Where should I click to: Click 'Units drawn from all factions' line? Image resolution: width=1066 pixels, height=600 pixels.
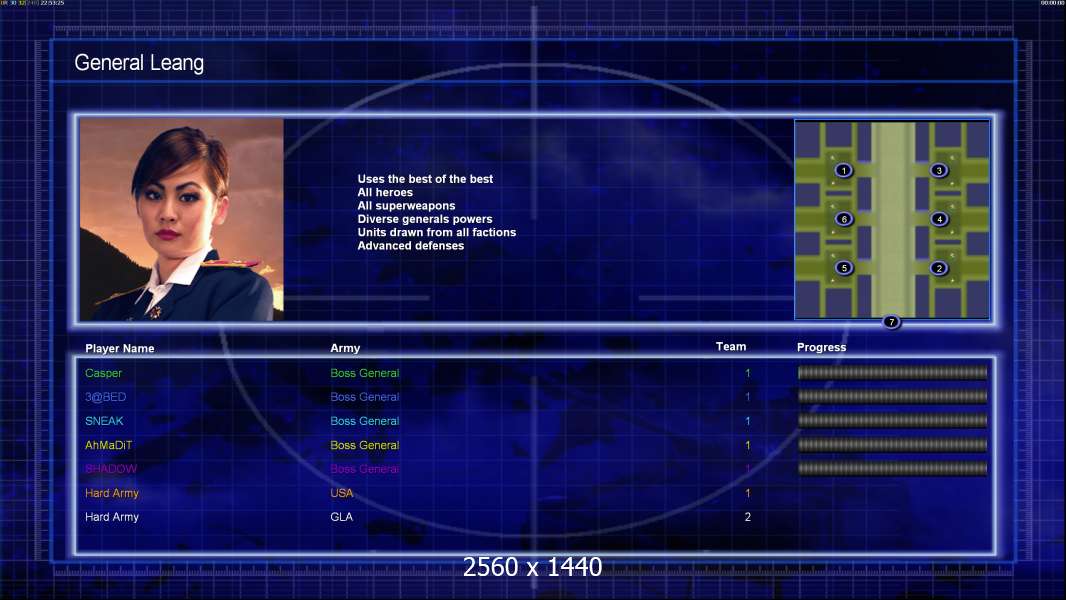(x=436, y=232)
